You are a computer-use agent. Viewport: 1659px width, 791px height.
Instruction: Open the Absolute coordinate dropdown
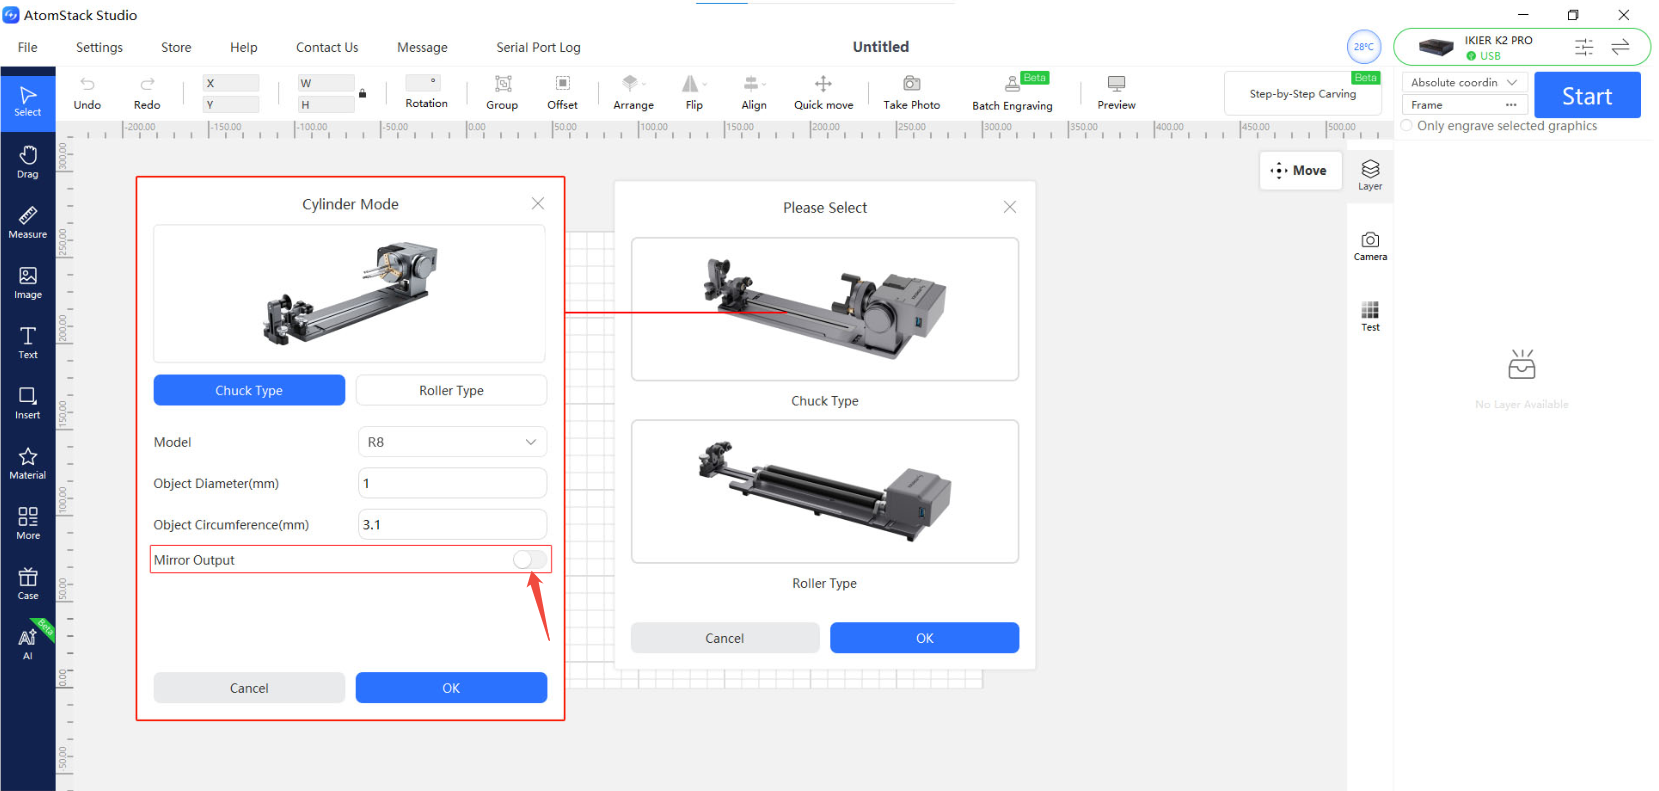(1464, 83)
